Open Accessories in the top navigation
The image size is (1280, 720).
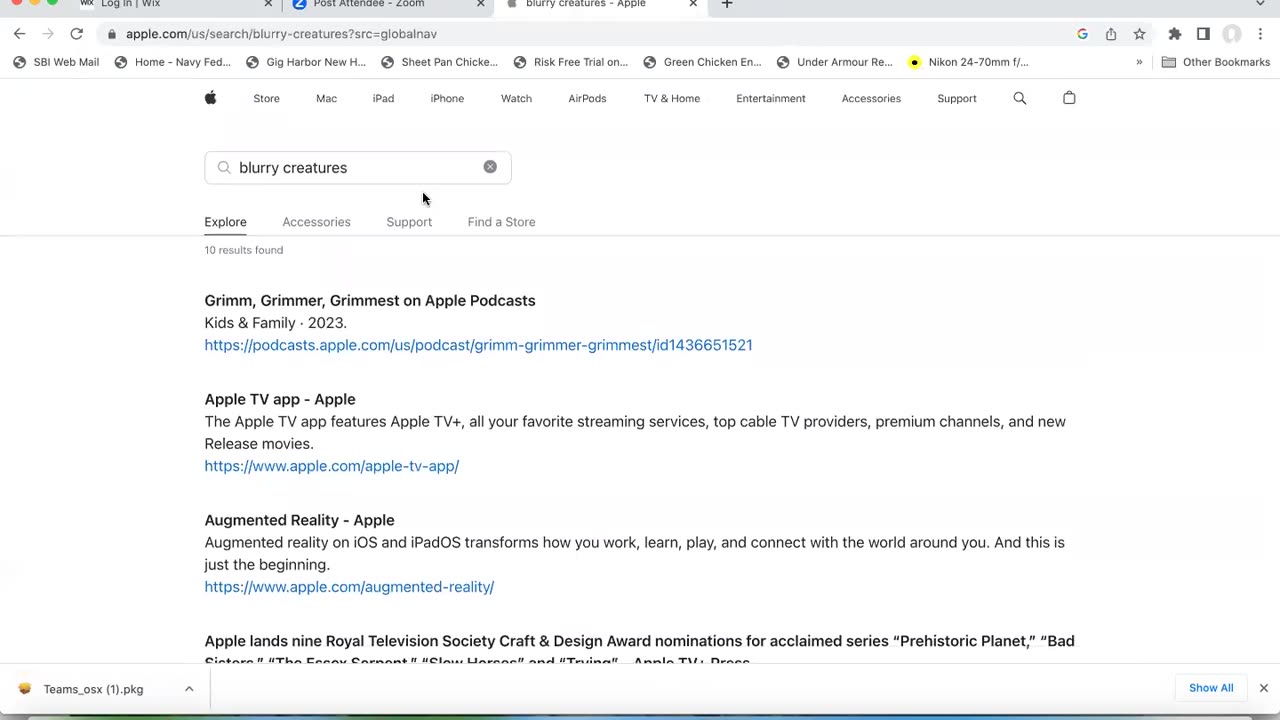point(871,98)
